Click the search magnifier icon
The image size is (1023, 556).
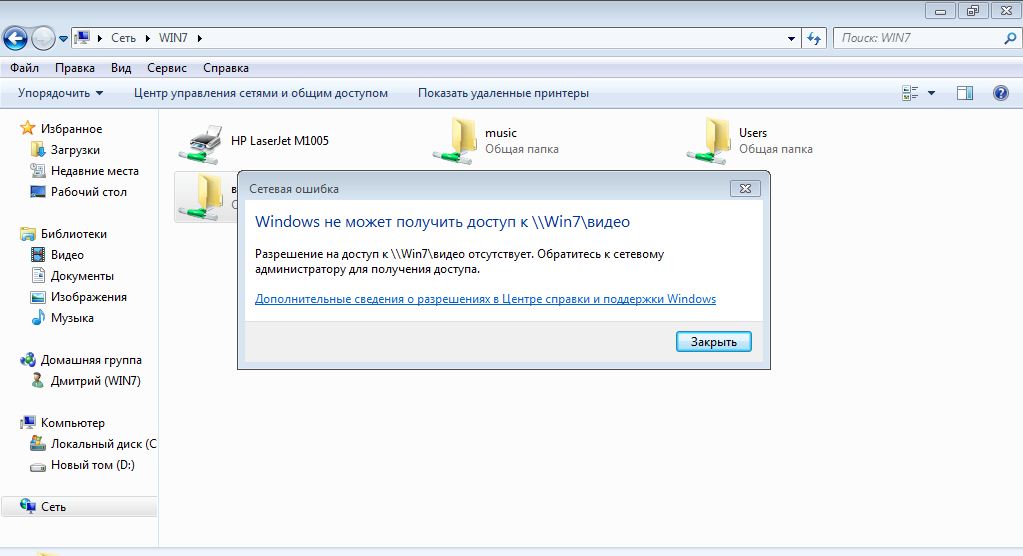tap(1010, 39)
